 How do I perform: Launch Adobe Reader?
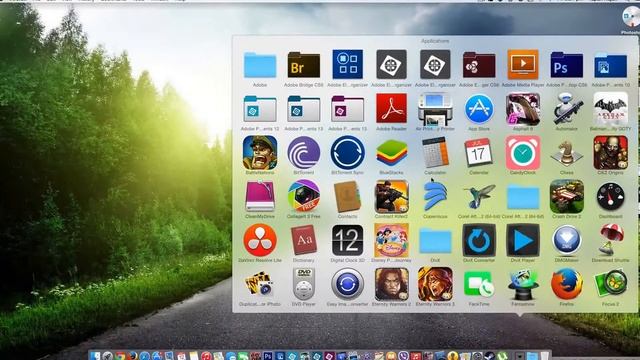click(x=391, y=108)
